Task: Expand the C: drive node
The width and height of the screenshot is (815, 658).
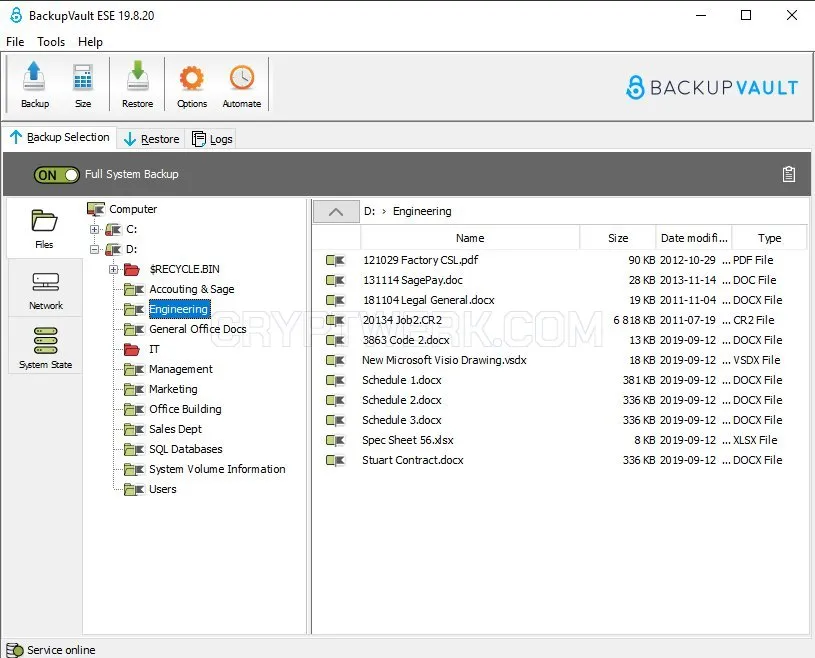Action: tap(94, 229)
